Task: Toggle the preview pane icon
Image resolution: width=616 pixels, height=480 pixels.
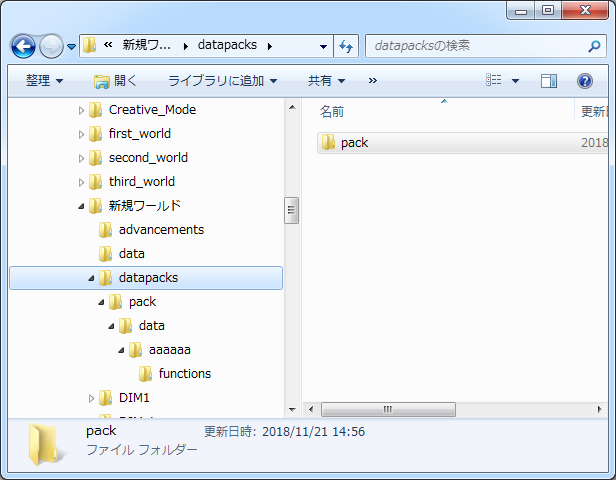Action: 549,81
